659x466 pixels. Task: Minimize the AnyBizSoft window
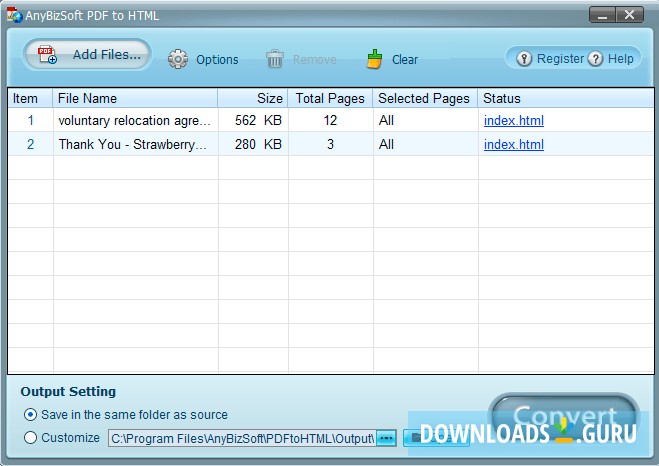602,15
